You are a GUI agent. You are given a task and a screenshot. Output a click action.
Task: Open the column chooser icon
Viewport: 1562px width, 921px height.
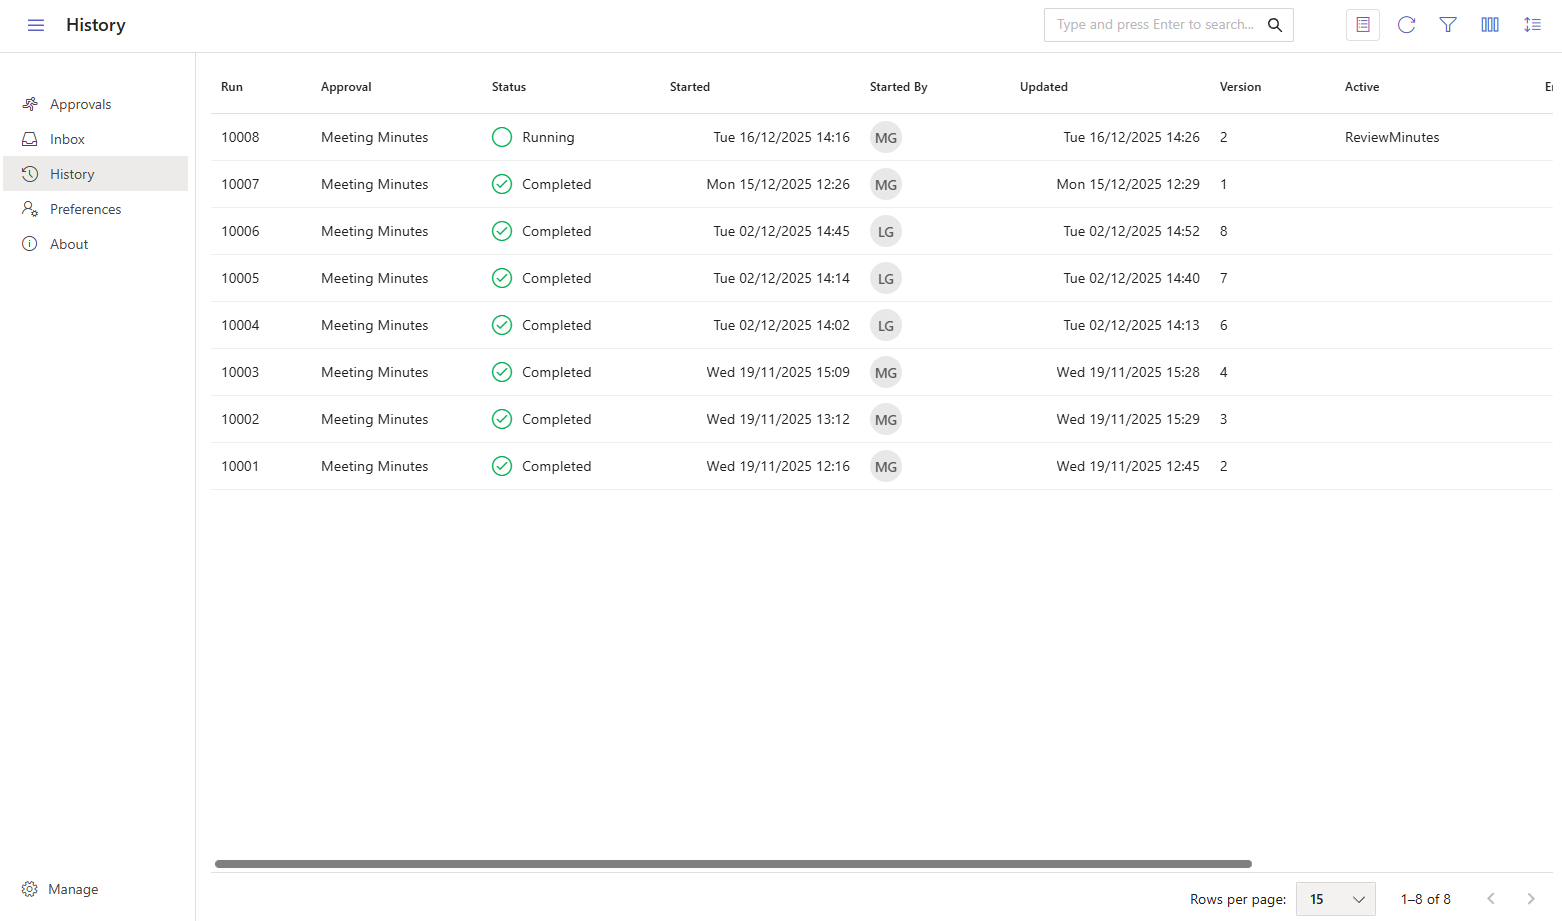pos(1489,25)
